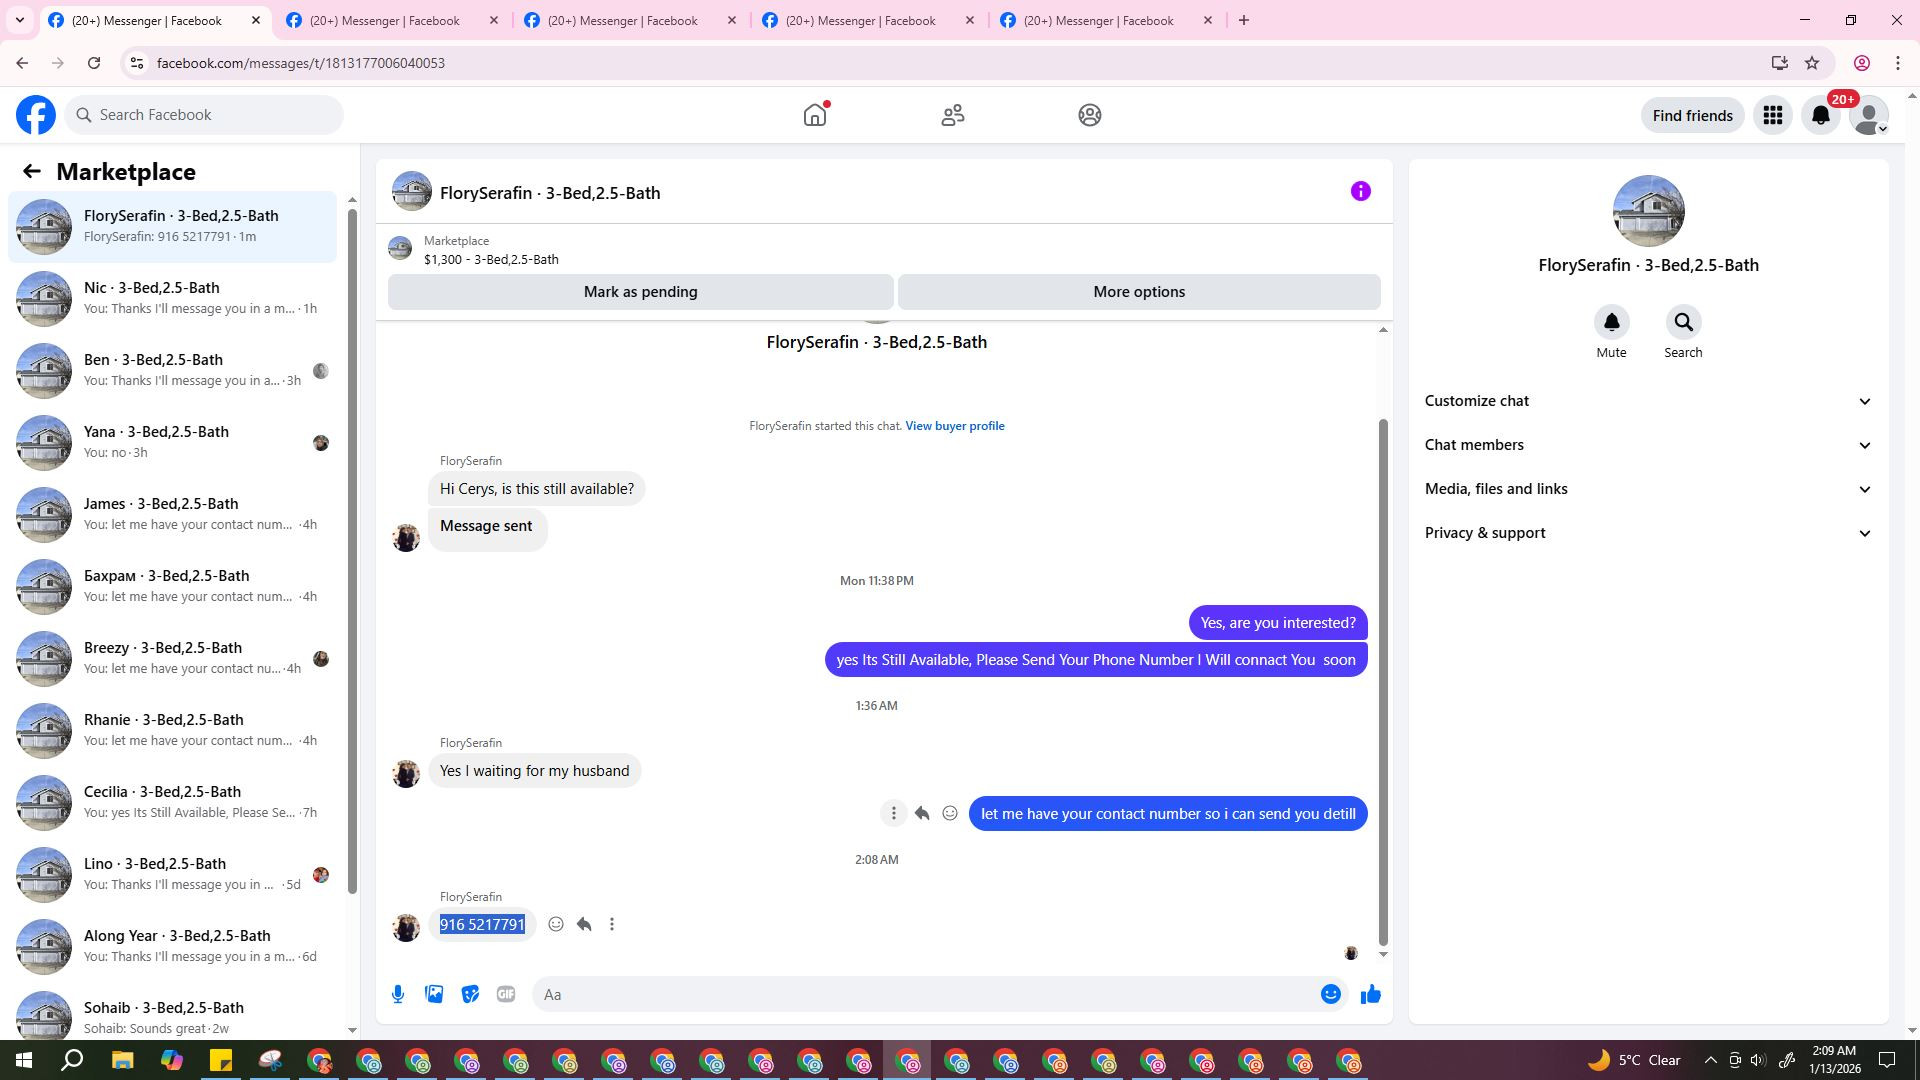Send a thumbs-up like
Viewport: 1920px width, 1080px height.
tap(1370, 994)
